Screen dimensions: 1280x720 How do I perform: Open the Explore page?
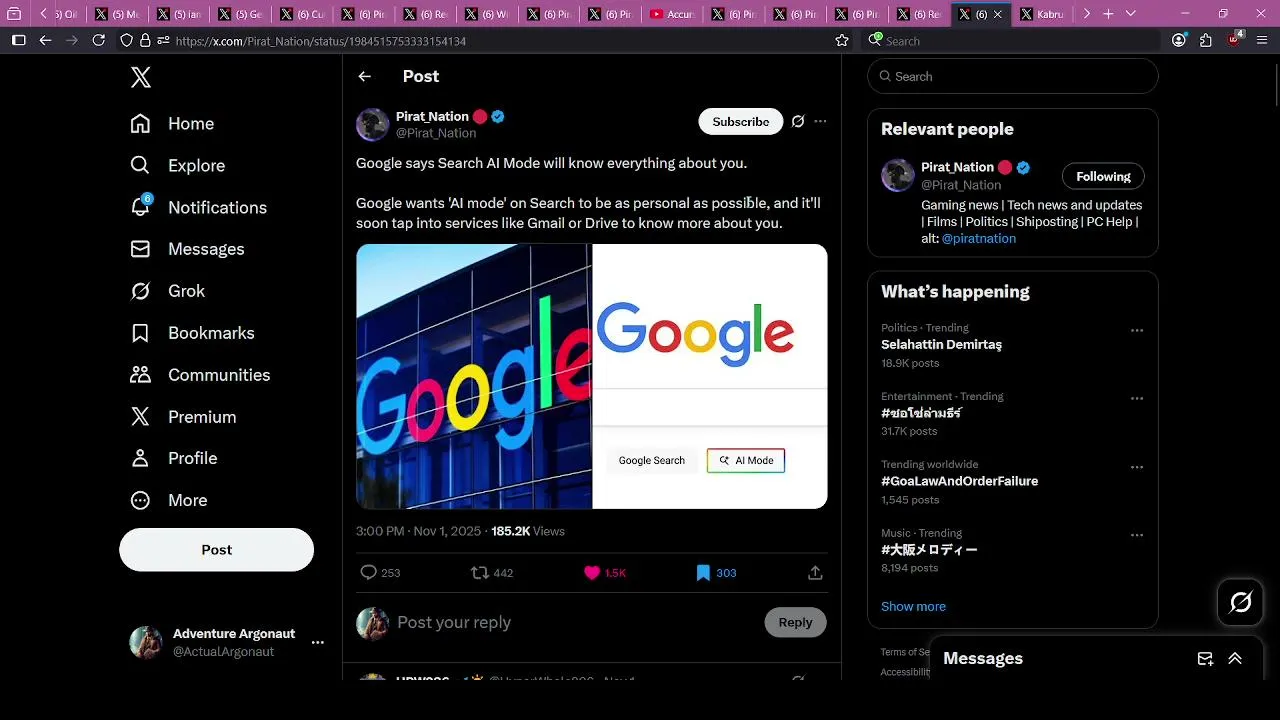[177, 166]
